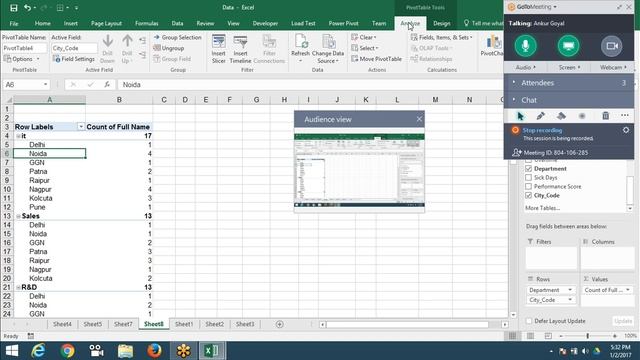Viewport: 640px width, 360px height.
Task: Collapse the R&D department group
Action: point(18,287)
